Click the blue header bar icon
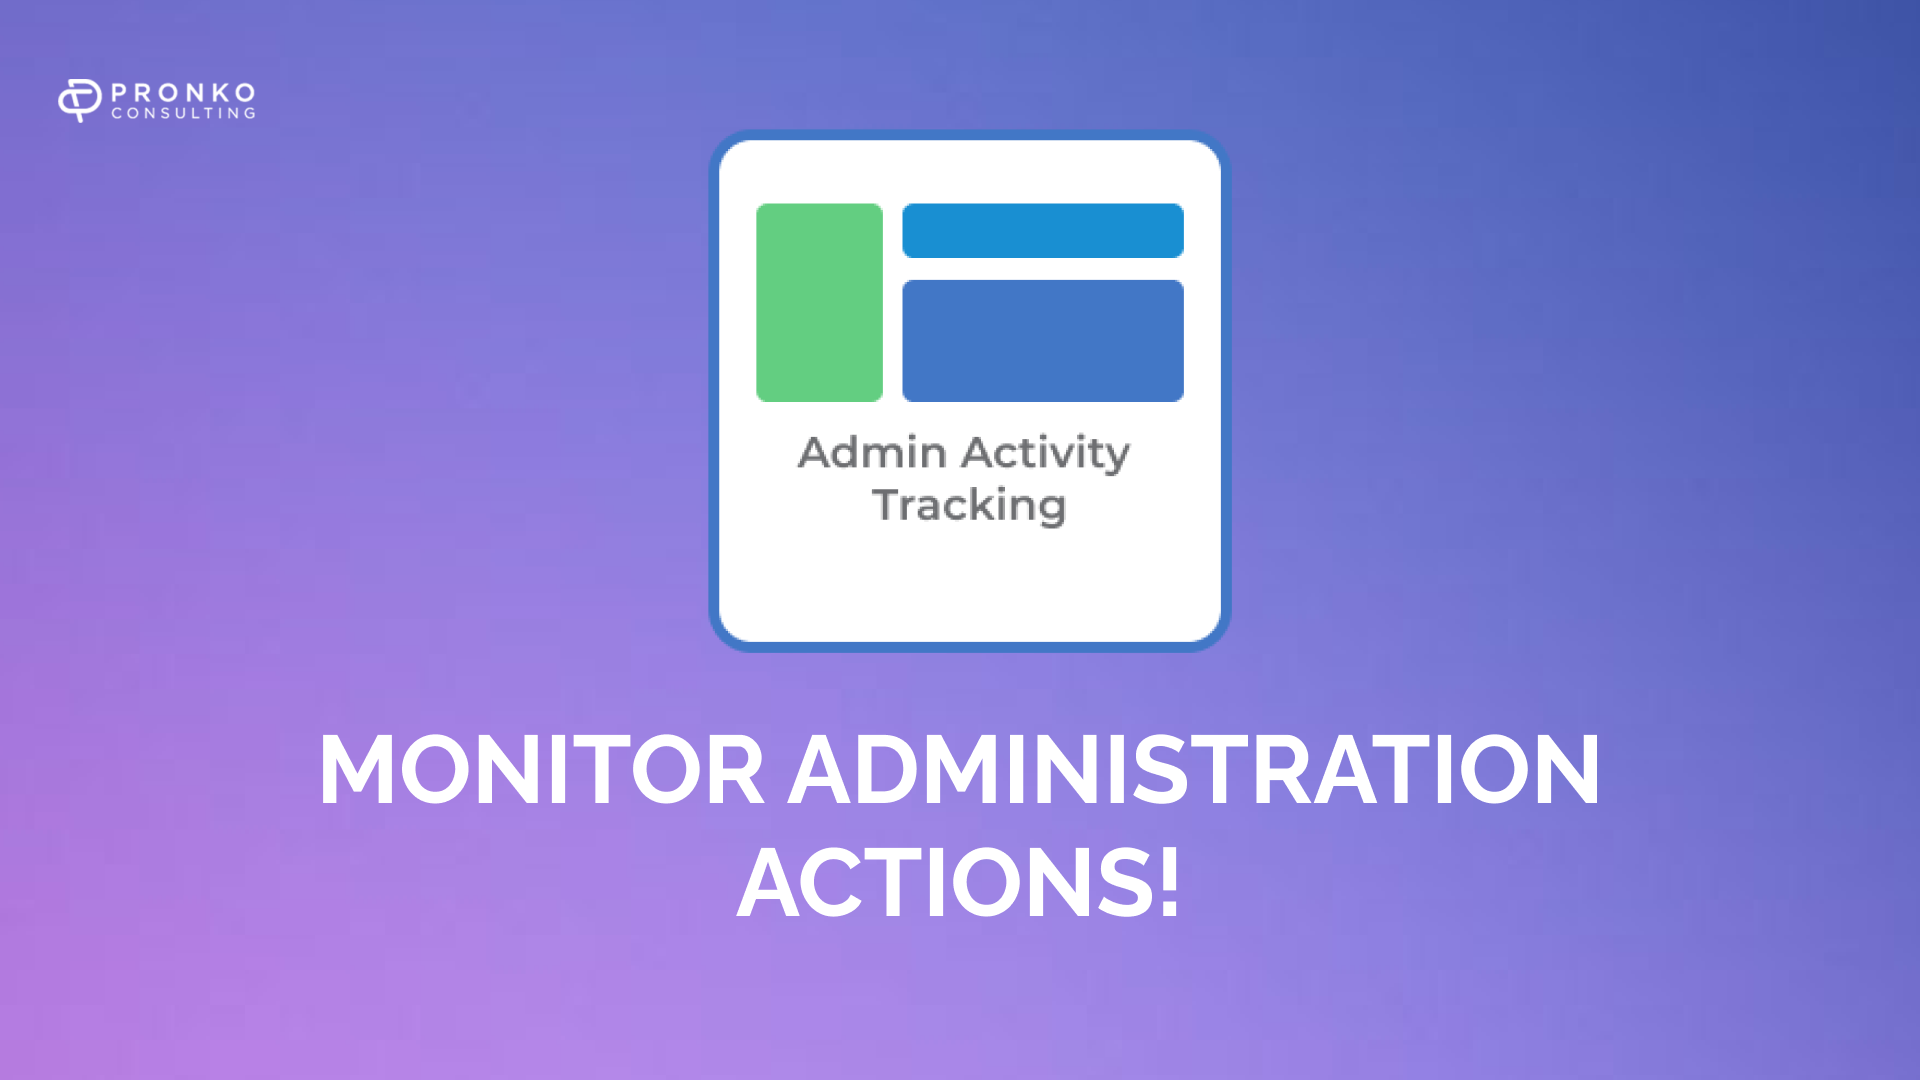This screenshot has width=1920, height=1080. tap(1042, 231)
